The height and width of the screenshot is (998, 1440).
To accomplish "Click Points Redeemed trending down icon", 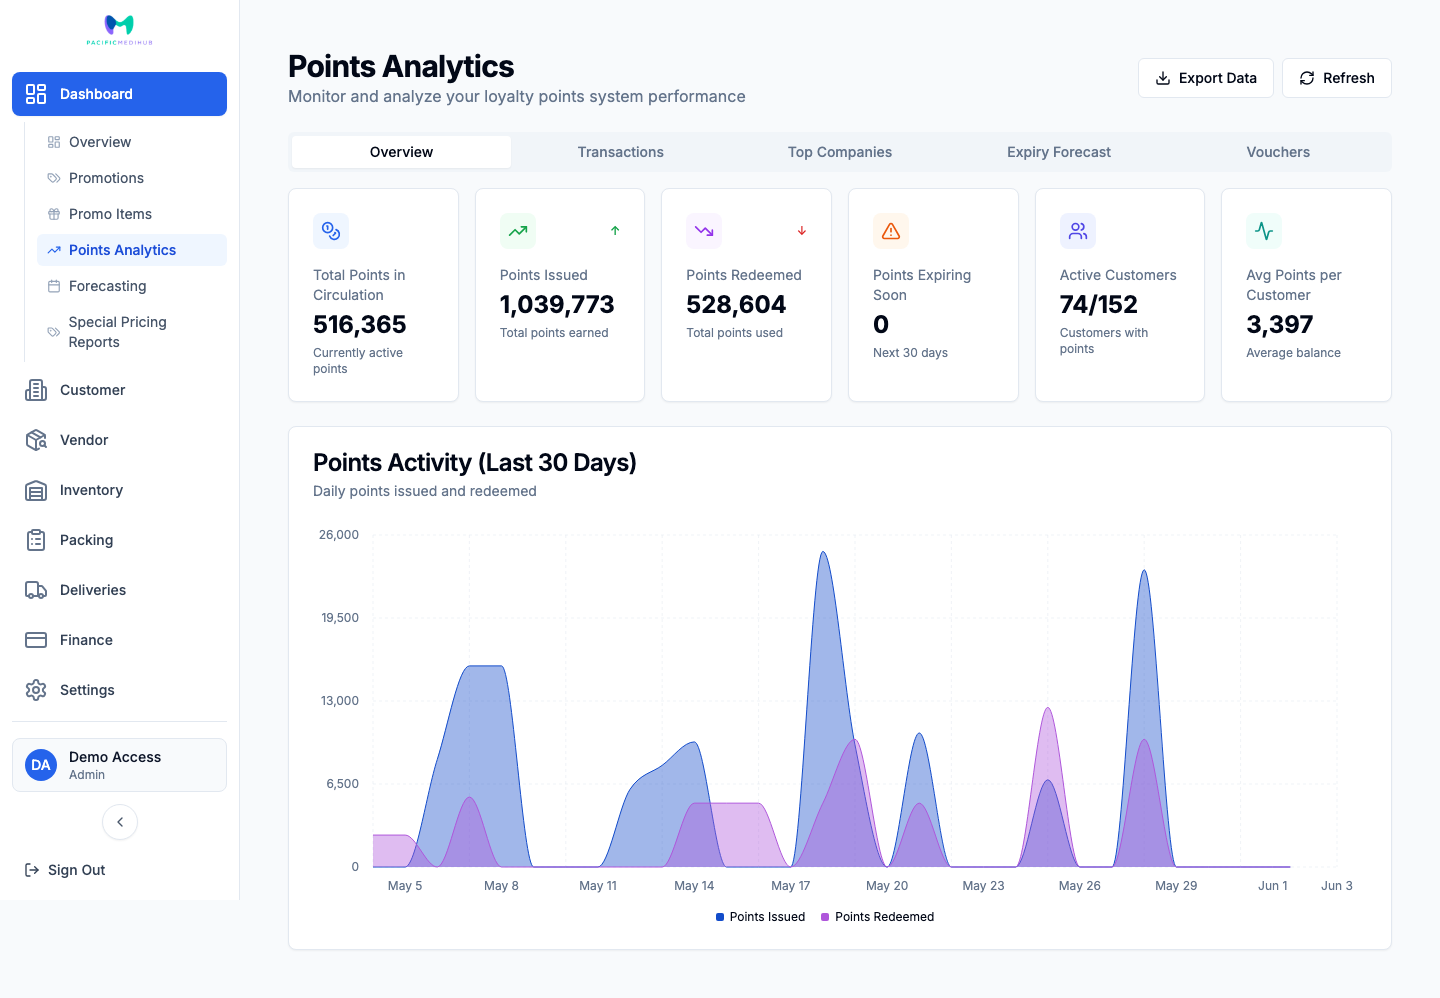I will [704, 231].
